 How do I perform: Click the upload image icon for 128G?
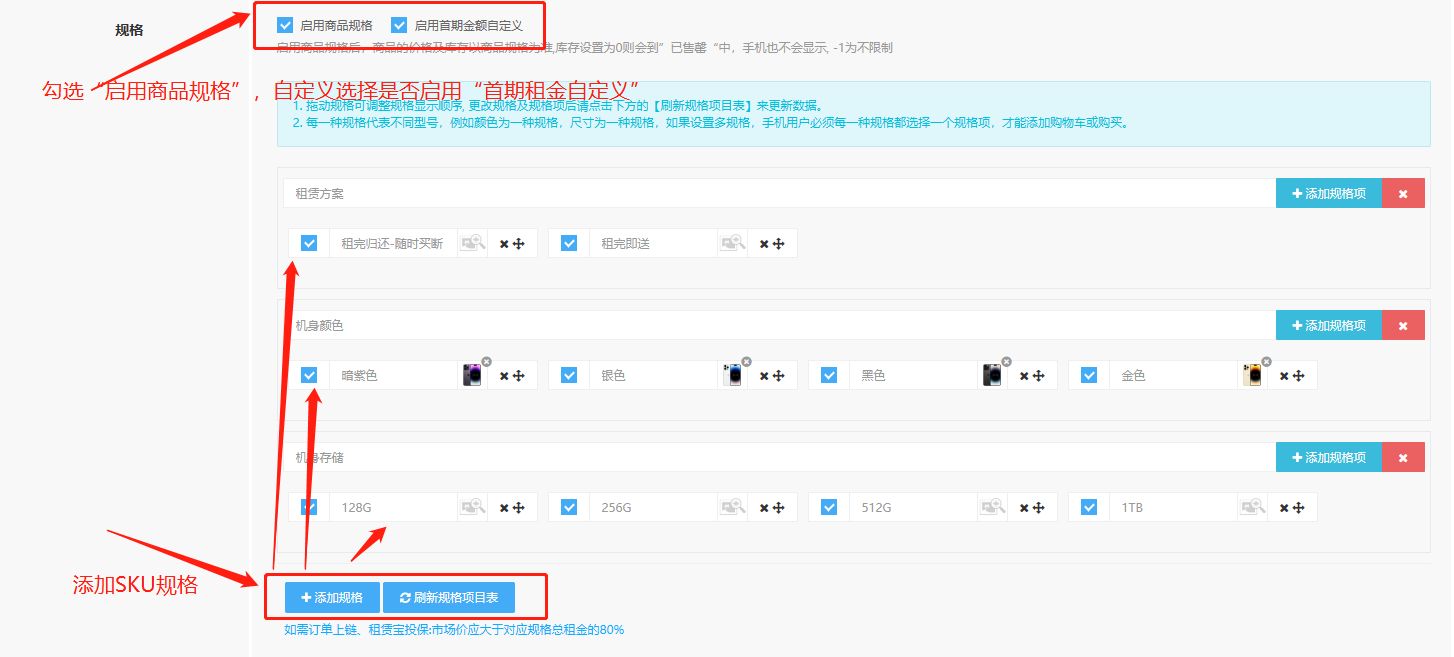(x=472, y=507)
